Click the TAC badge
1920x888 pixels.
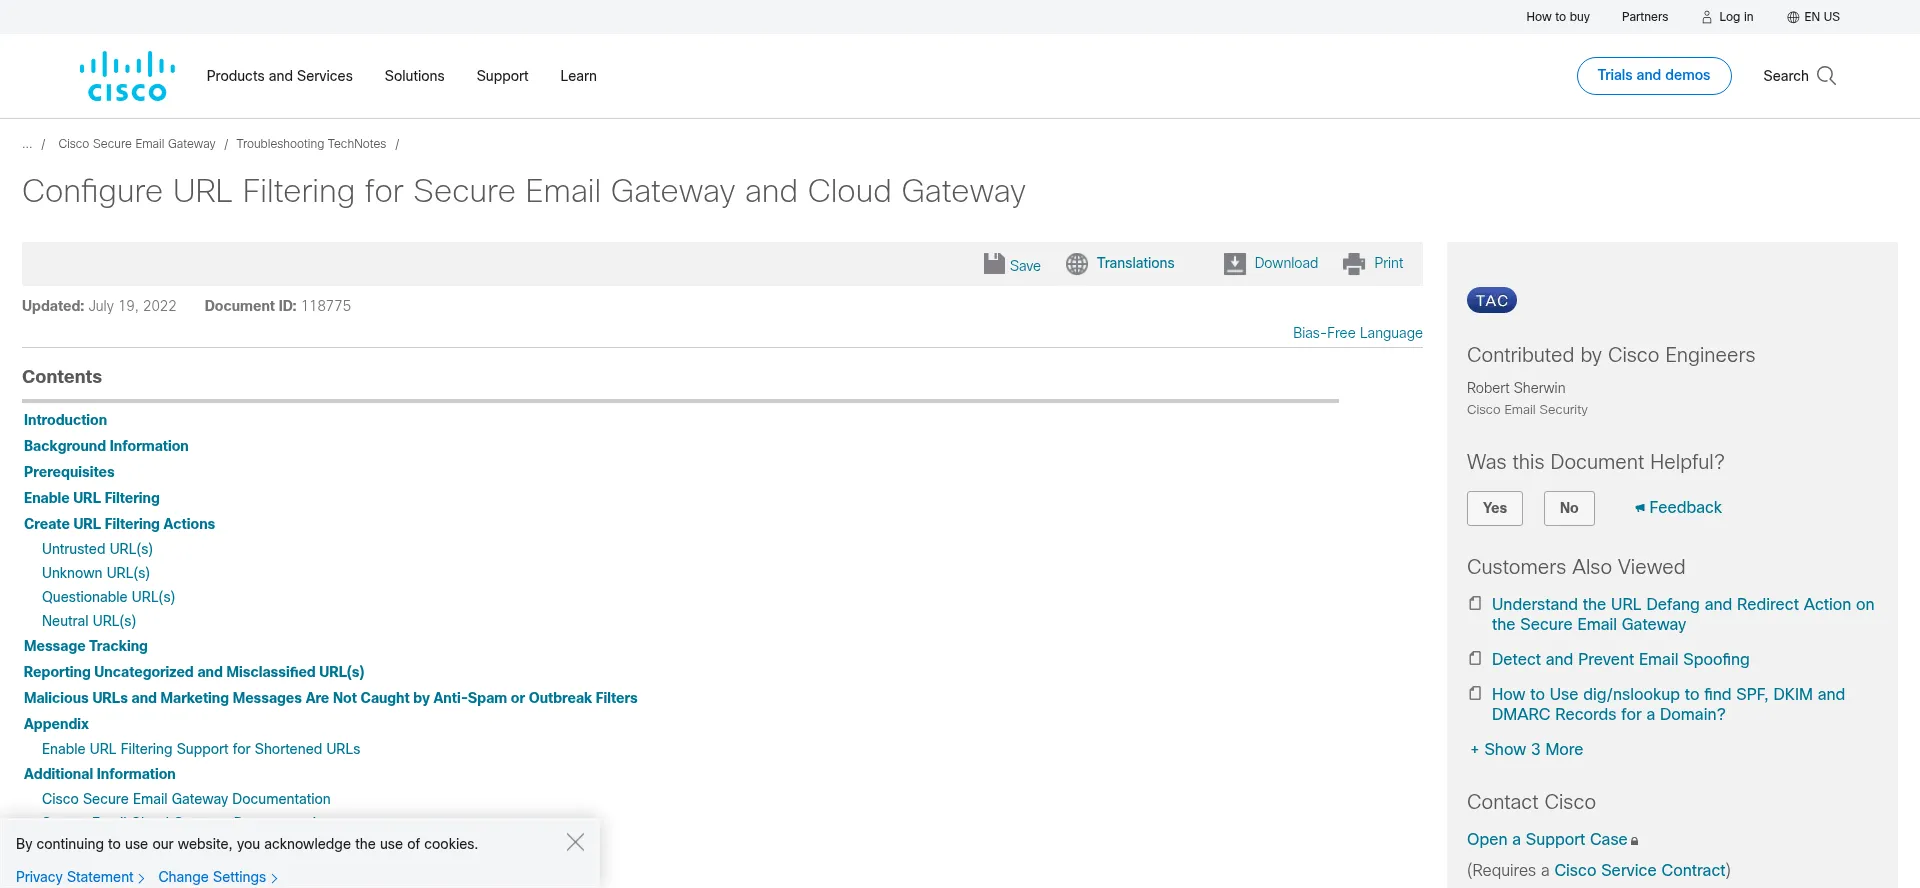[x=1492, y=301]
